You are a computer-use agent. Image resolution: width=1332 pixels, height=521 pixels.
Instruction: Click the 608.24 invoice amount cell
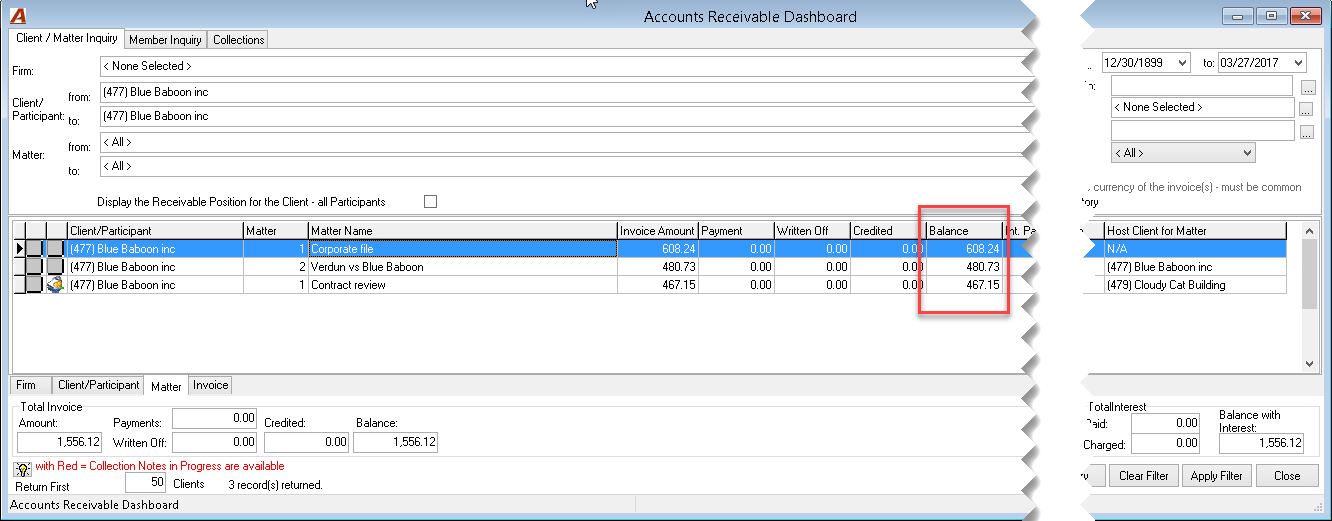pyautogui.click(x=657, y=249)
